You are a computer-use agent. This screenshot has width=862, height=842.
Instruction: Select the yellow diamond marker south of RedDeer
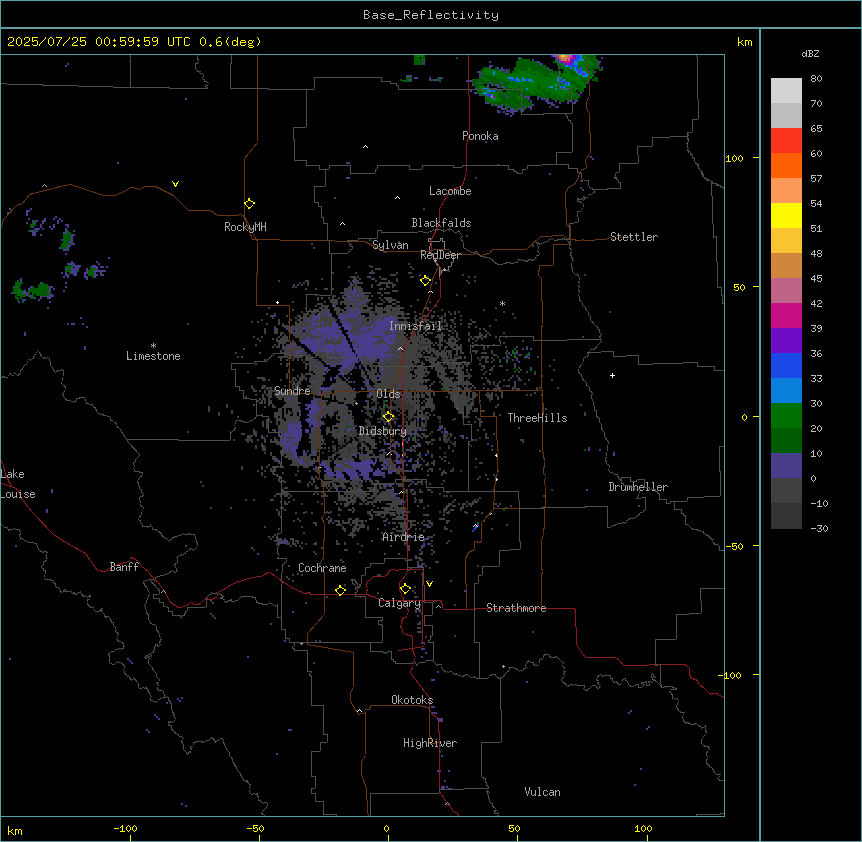[425, 281]
